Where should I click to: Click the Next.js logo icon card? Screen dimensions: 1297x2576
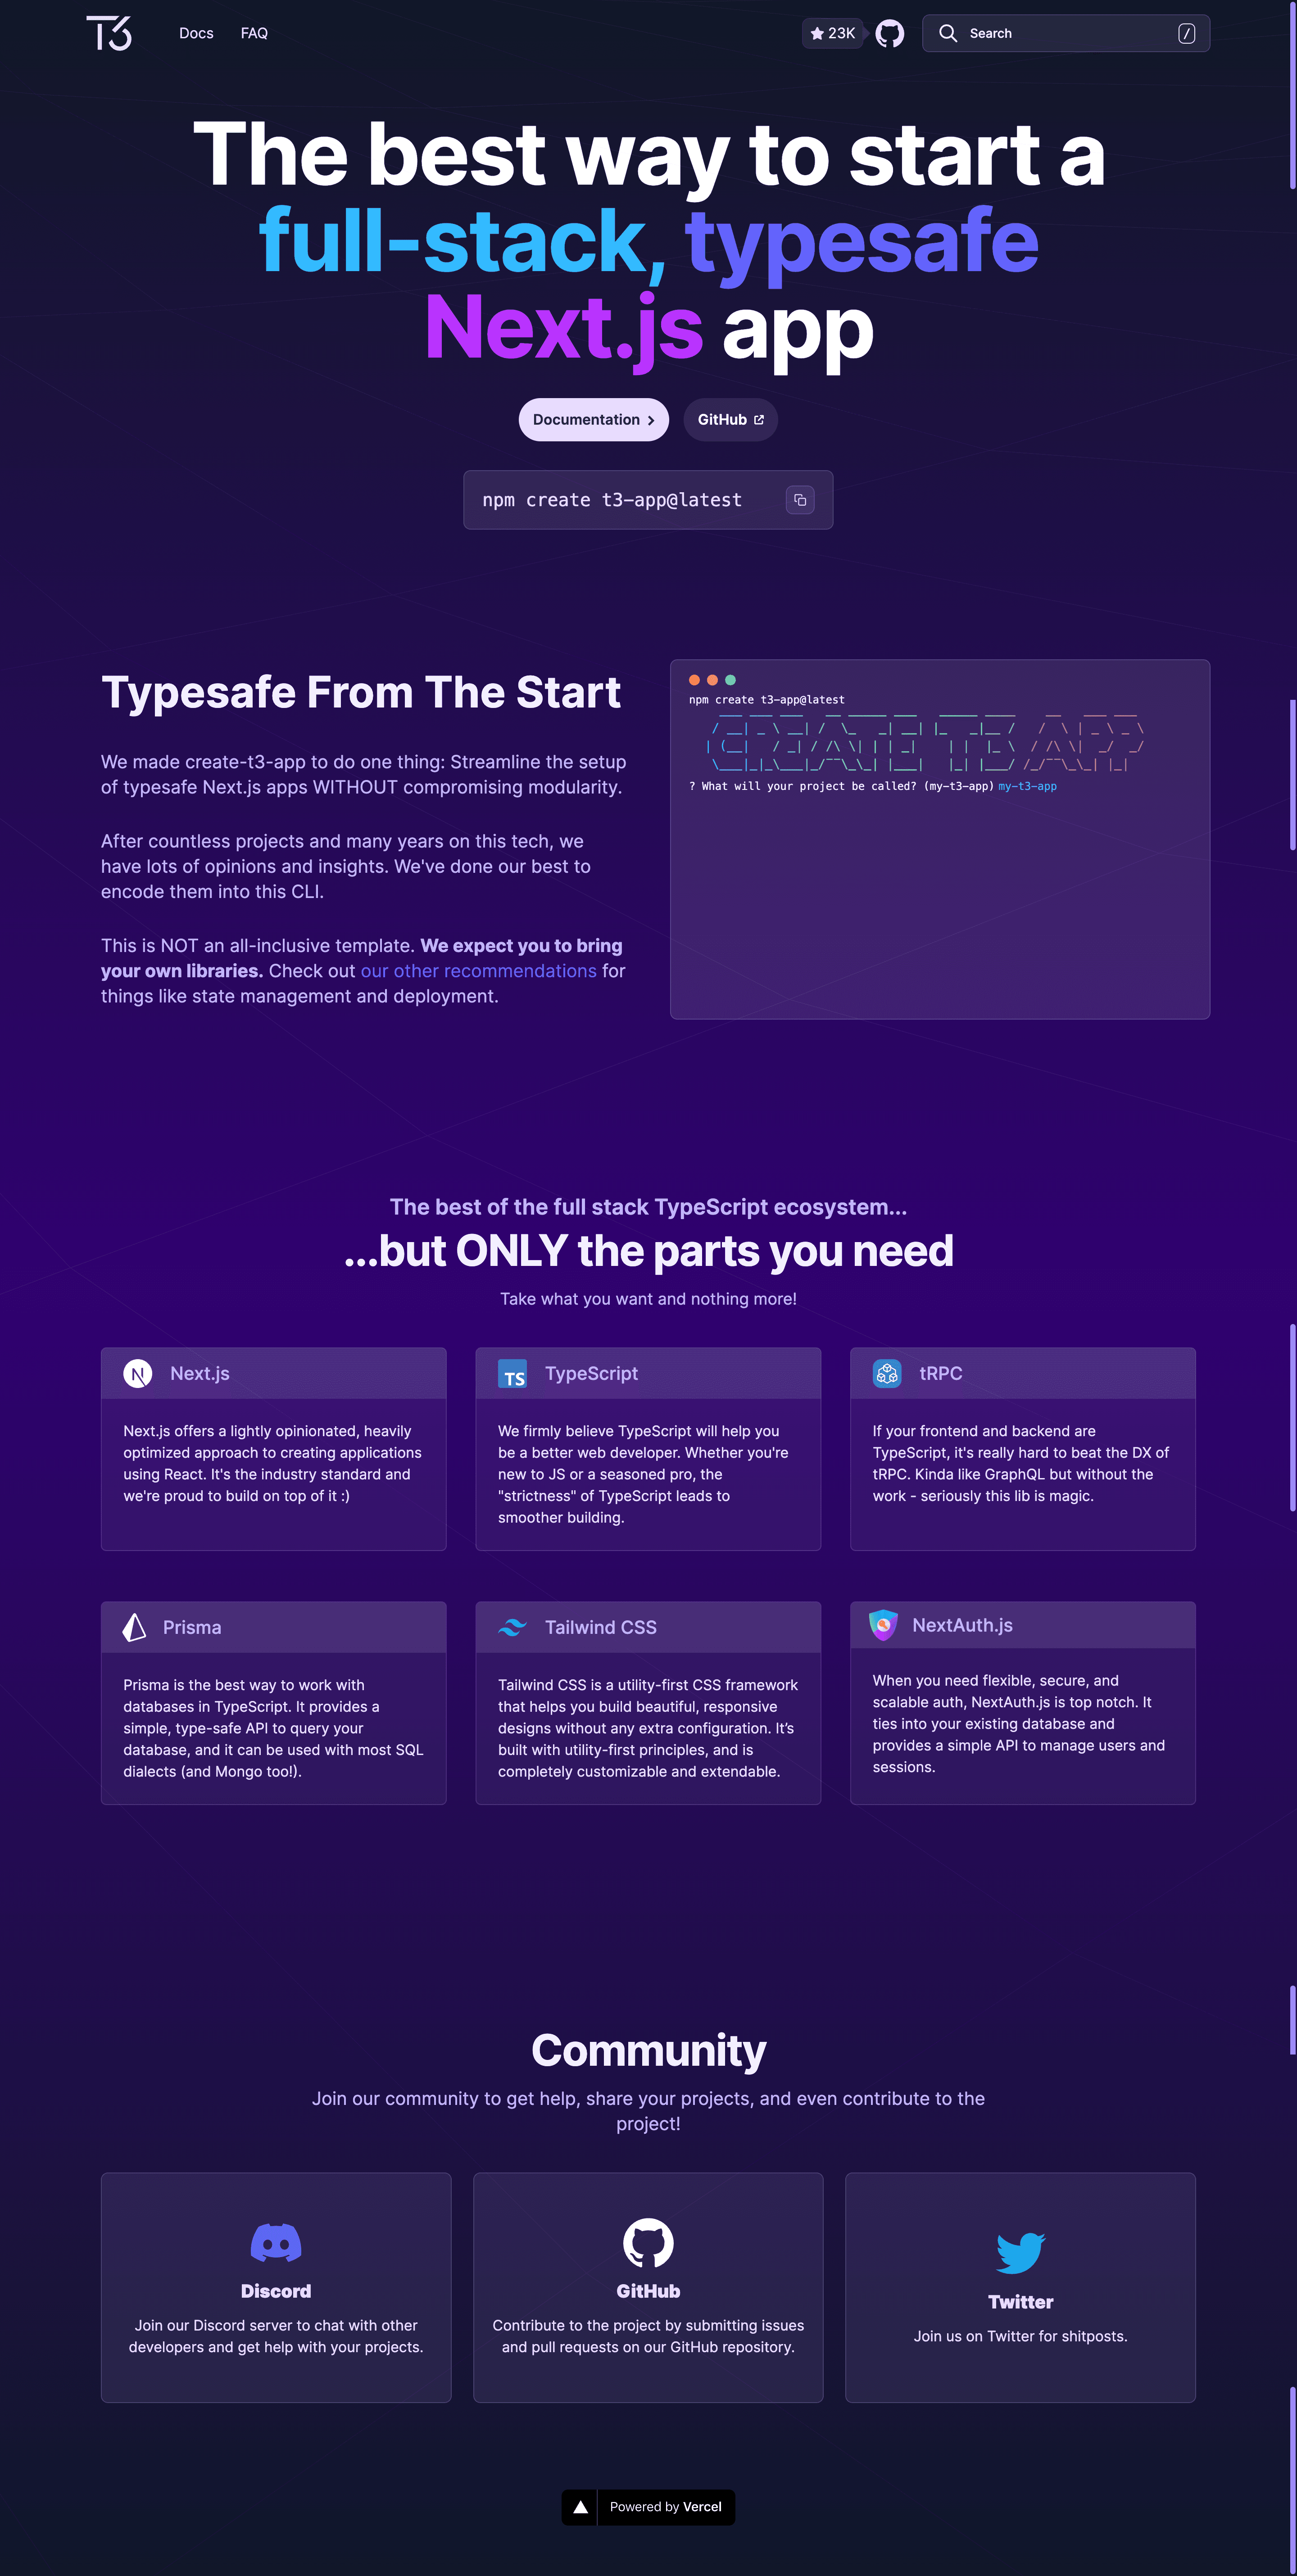138,1374
